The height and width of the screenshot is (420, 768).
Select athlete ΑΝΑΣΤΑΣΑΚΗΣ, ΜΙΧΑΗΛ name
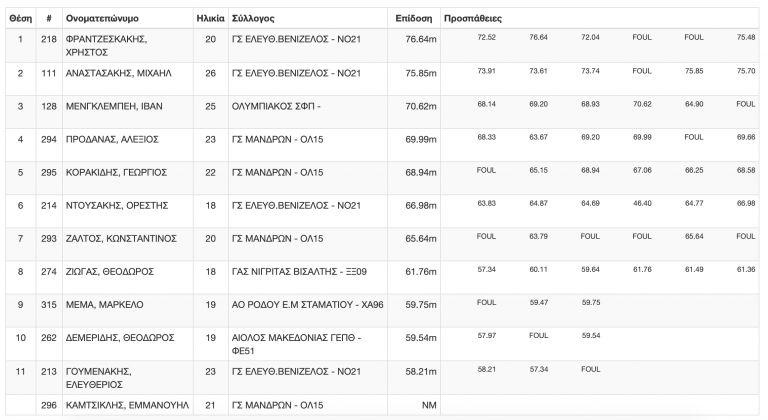coord(119,73)
